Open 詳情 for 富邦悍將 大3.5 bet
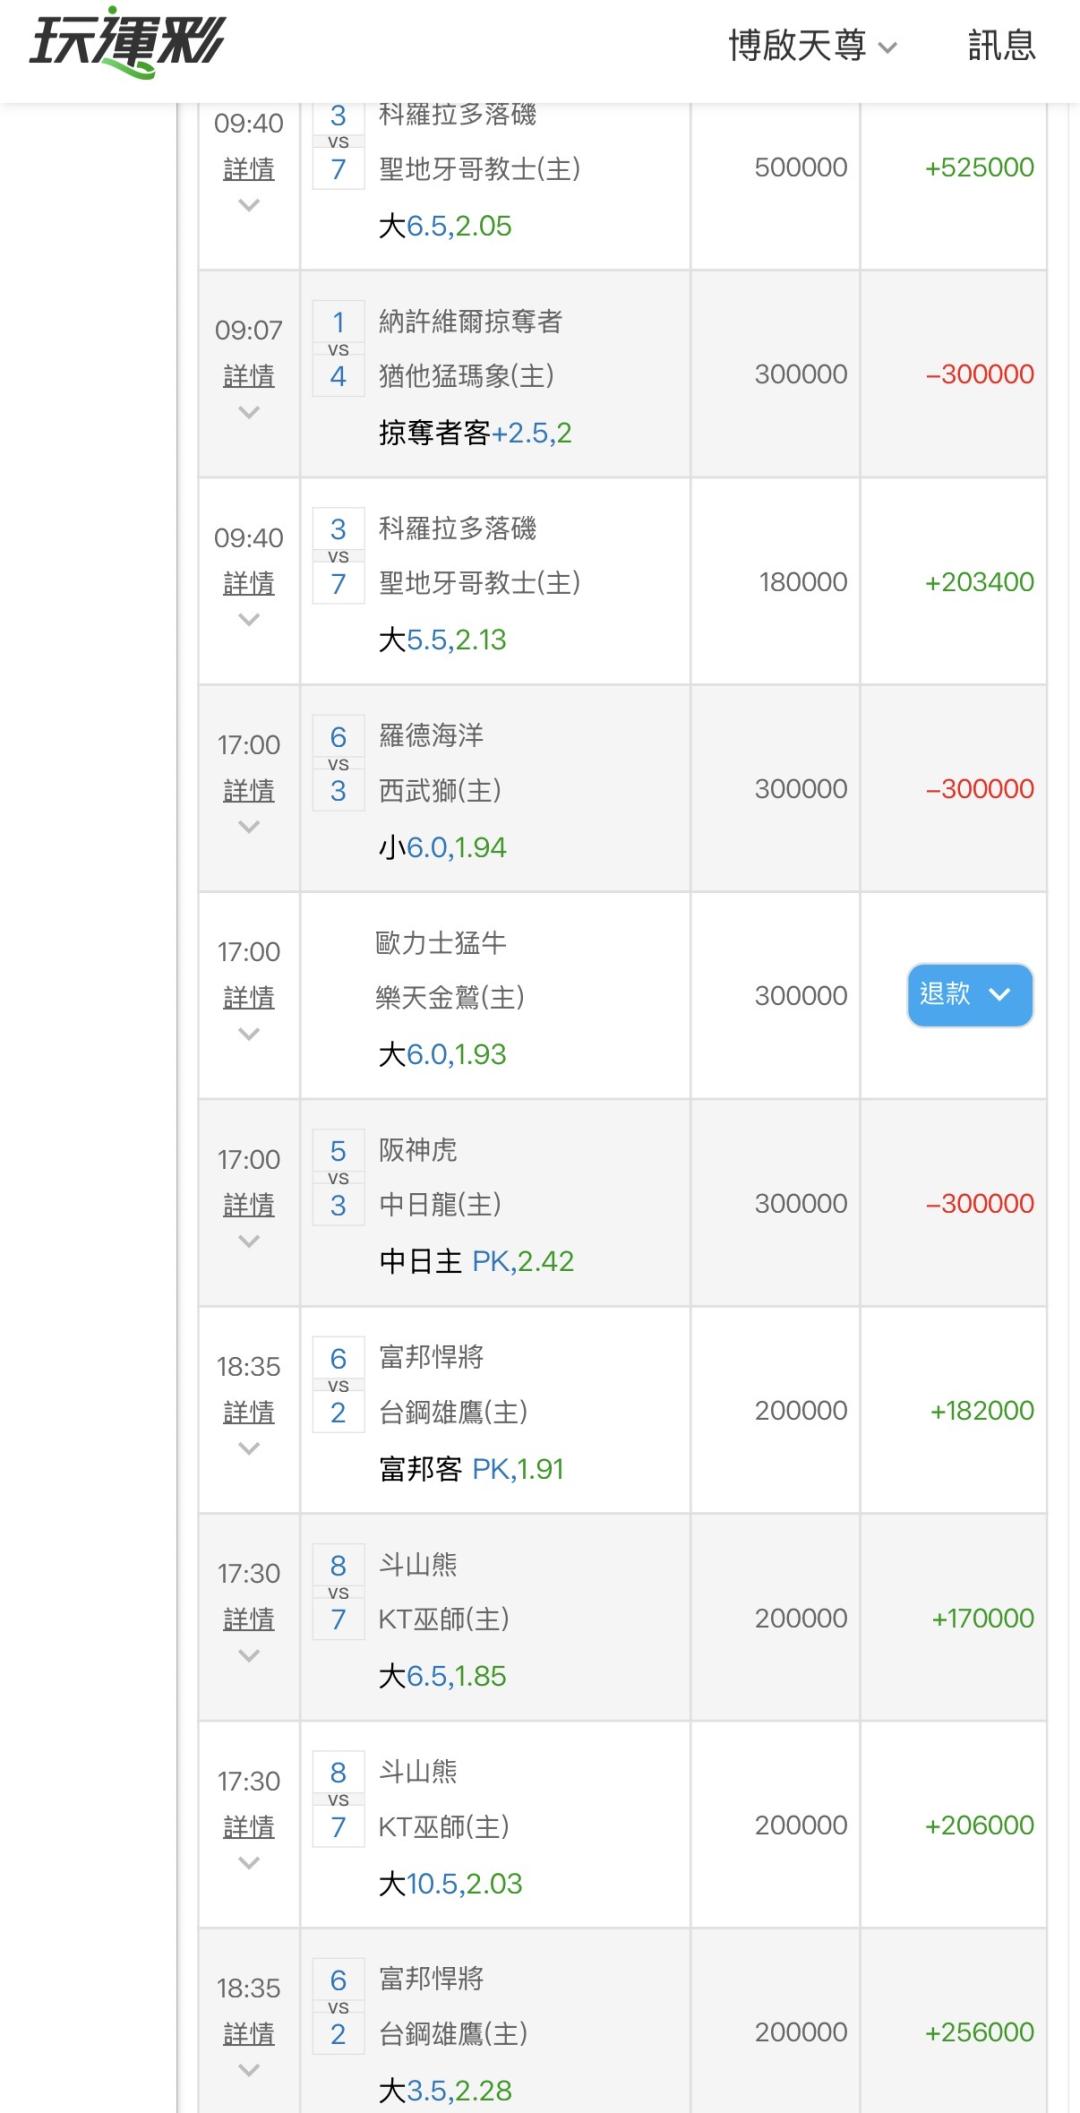Viewport: 1080px width, 2113px height. click(x=249, y=2034)
